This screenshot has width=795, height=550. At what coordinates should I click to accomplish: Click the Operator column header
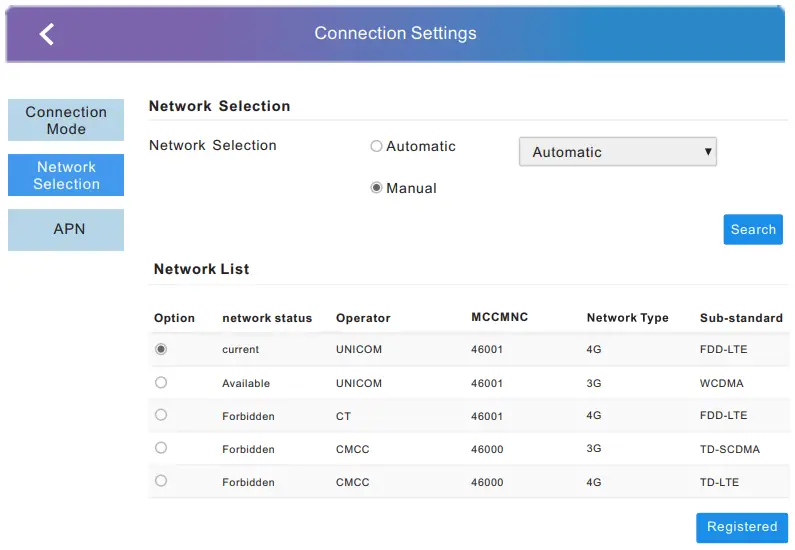tap(363, 318)
